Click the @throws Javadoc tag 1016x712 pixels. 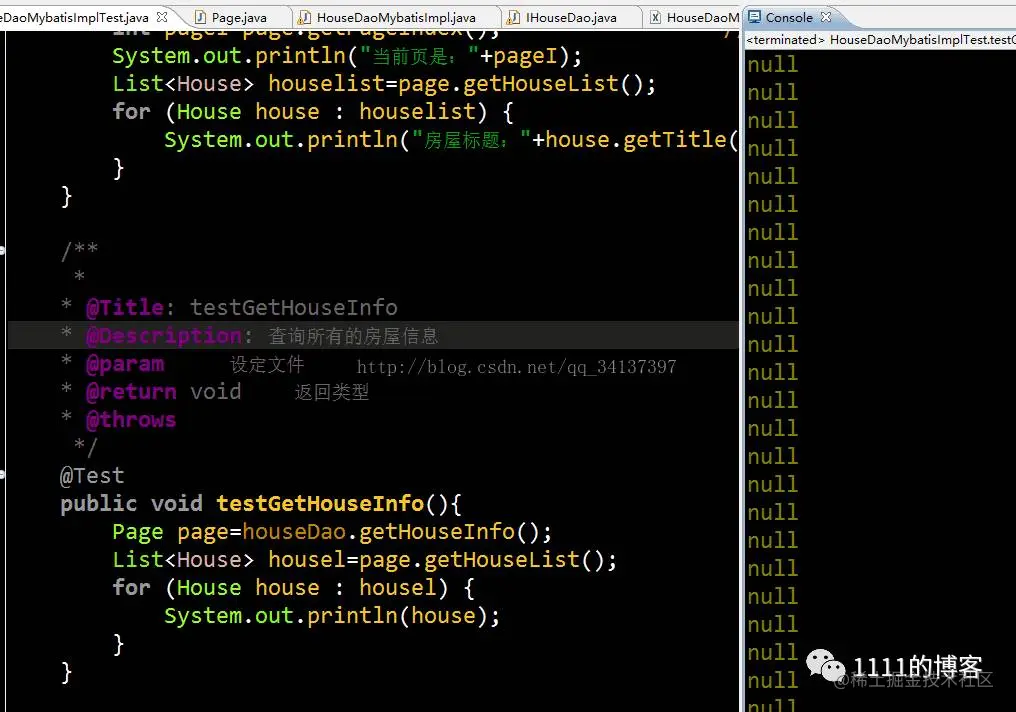131,420
